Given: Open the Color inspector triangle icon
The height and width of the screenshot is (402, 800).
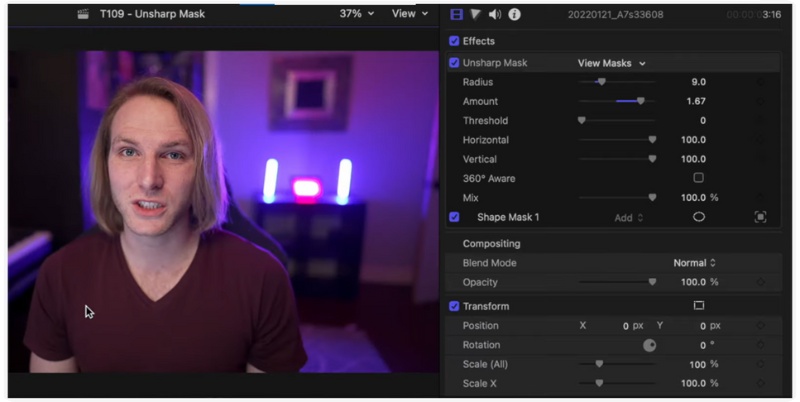Looking at the screenshot, I should tap(475, 14).
